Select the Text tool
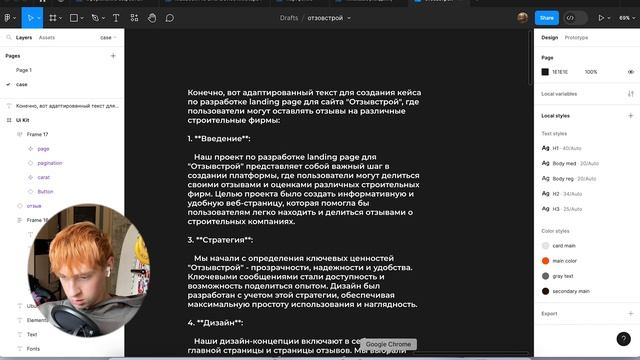This screenshot has height=360, width=640. [116, 18]
